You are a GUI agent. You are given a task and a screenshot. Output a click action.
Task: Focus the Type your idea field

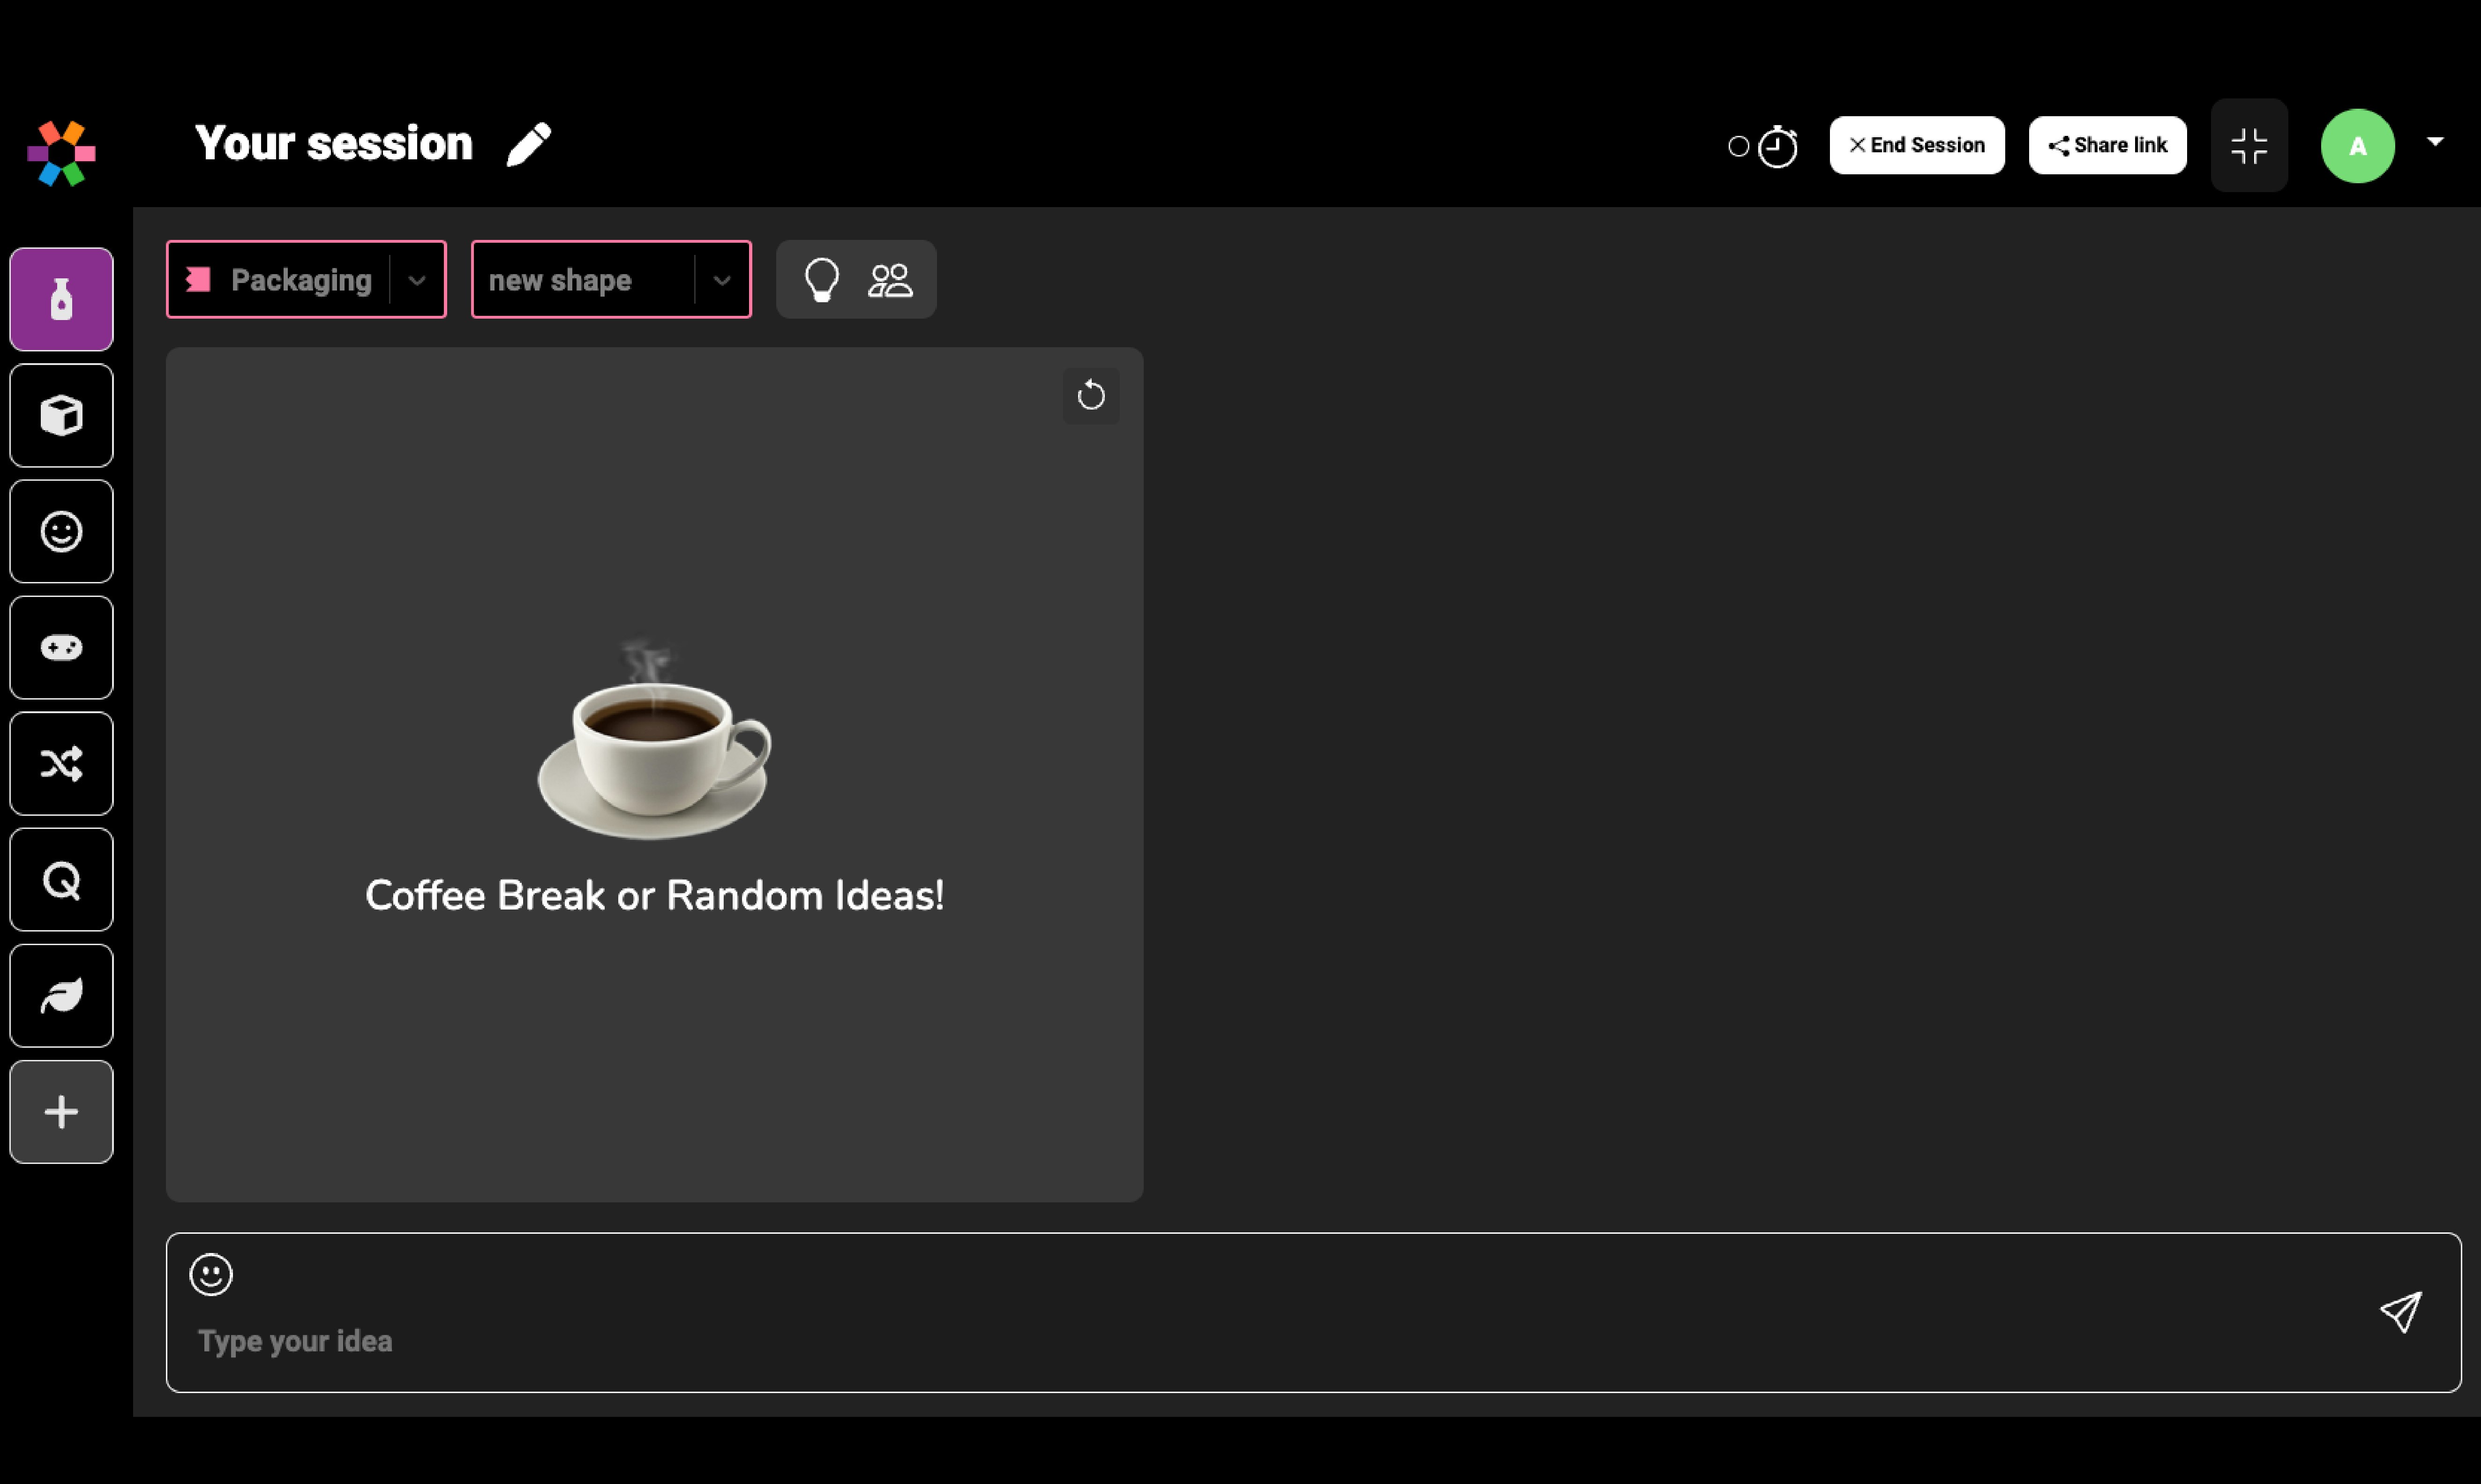pyautogui.click(x=1313, y=1312)
